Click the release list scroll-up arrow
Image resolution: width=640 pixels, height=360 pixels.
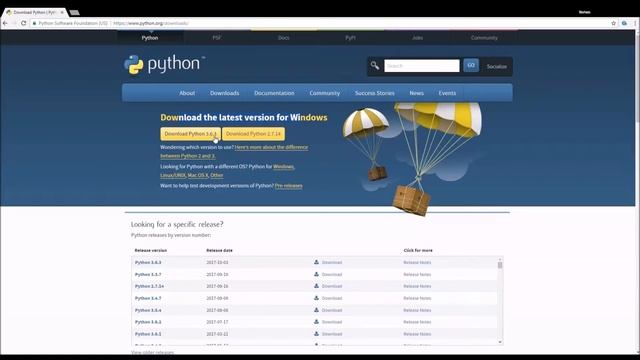tap(500, 259)
